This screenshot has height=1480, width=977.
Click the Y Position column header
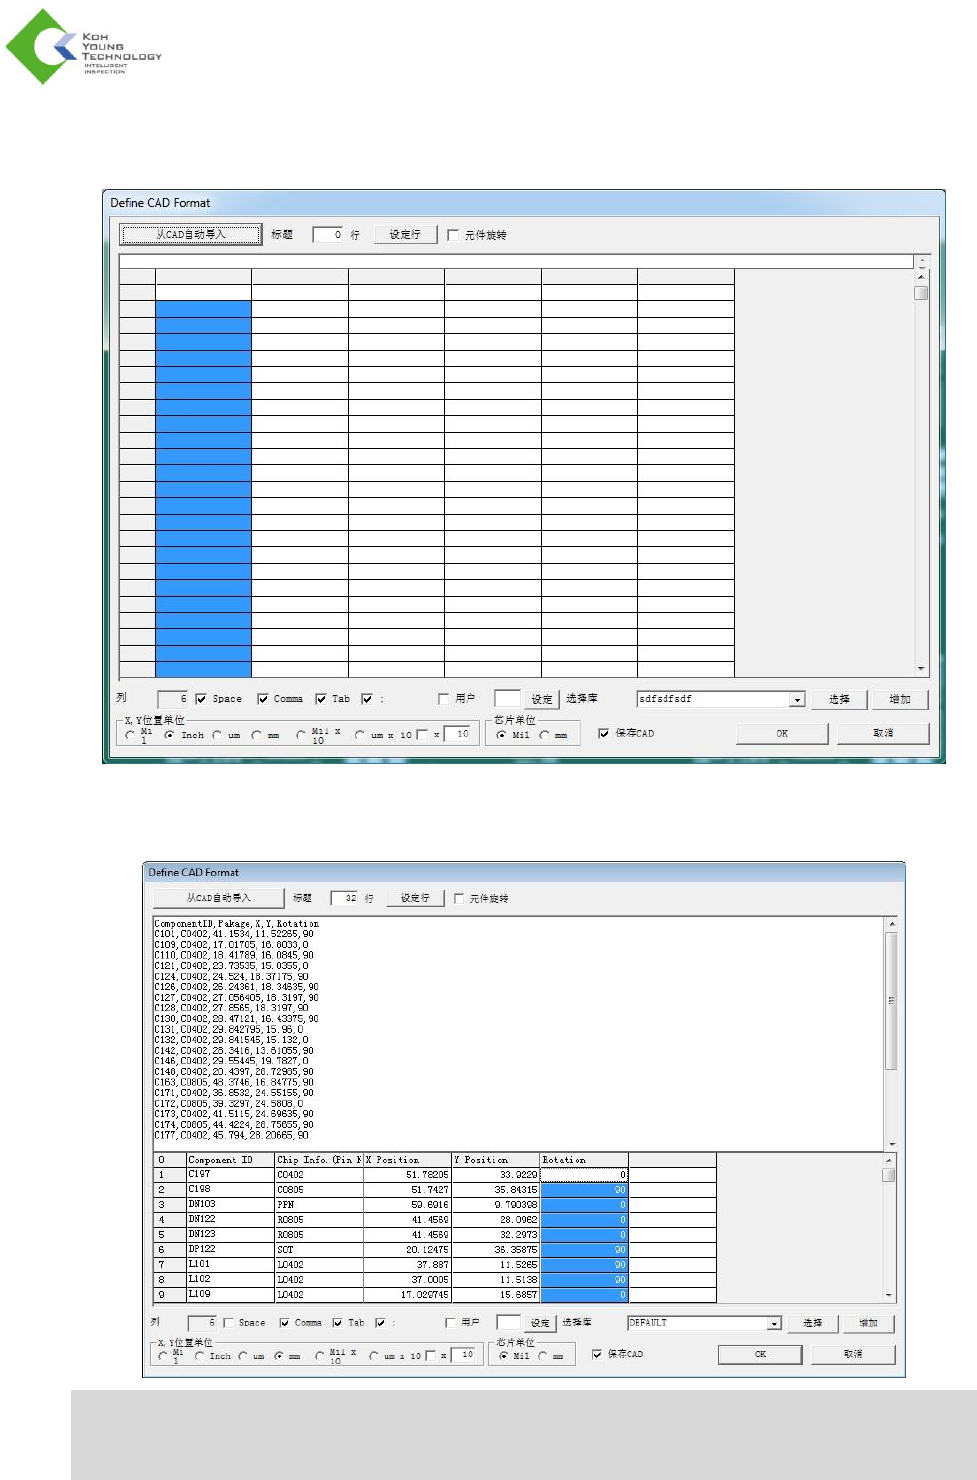pos(495,1160)
